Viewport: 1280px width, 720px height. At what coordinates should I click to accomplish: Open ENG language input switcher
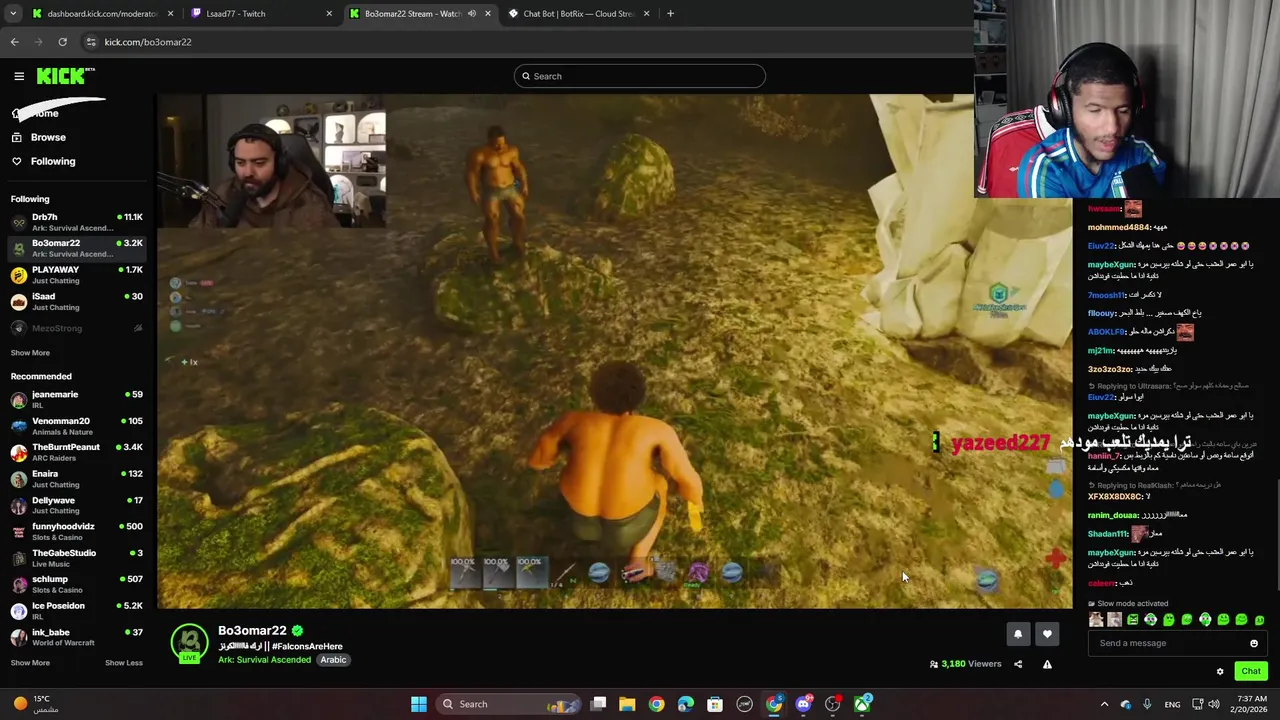click(1172, 704)
